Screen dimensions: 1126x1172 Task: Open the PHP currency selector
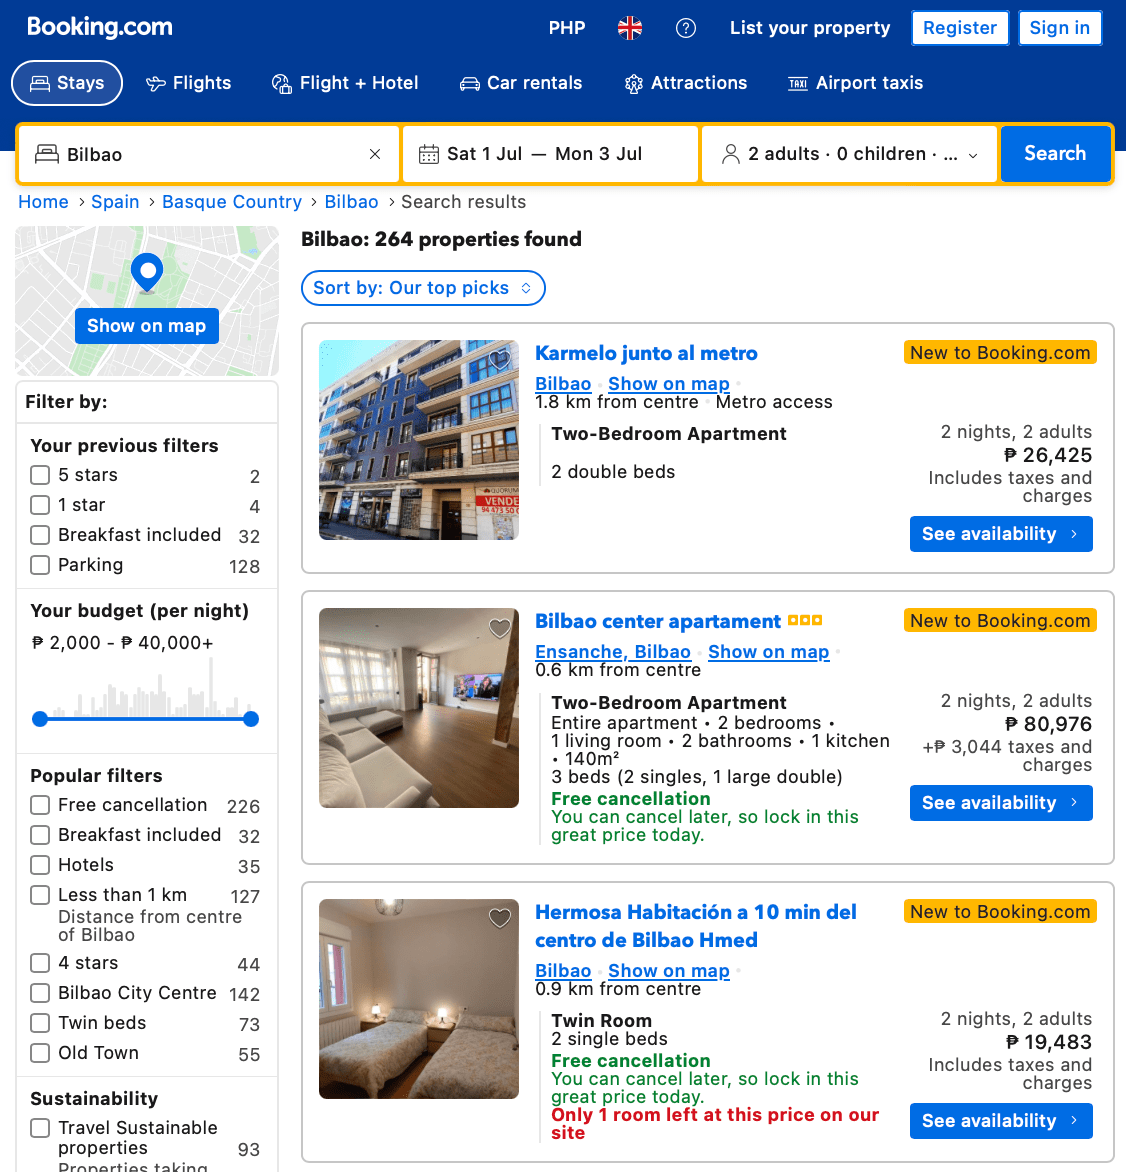coord(567,28)
